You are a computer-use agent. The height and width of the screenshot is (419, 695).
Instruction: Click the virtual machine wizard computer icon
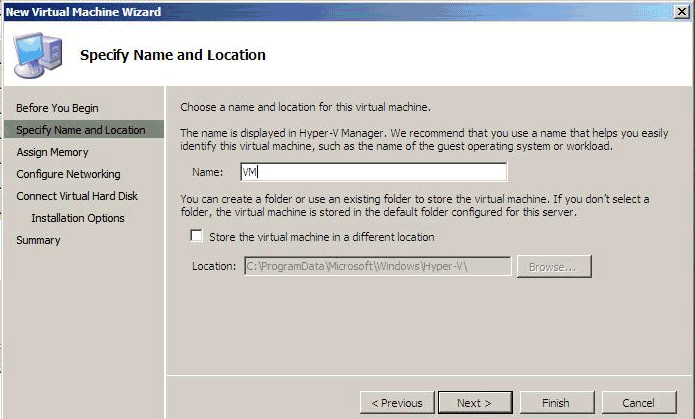coord(36,54)
